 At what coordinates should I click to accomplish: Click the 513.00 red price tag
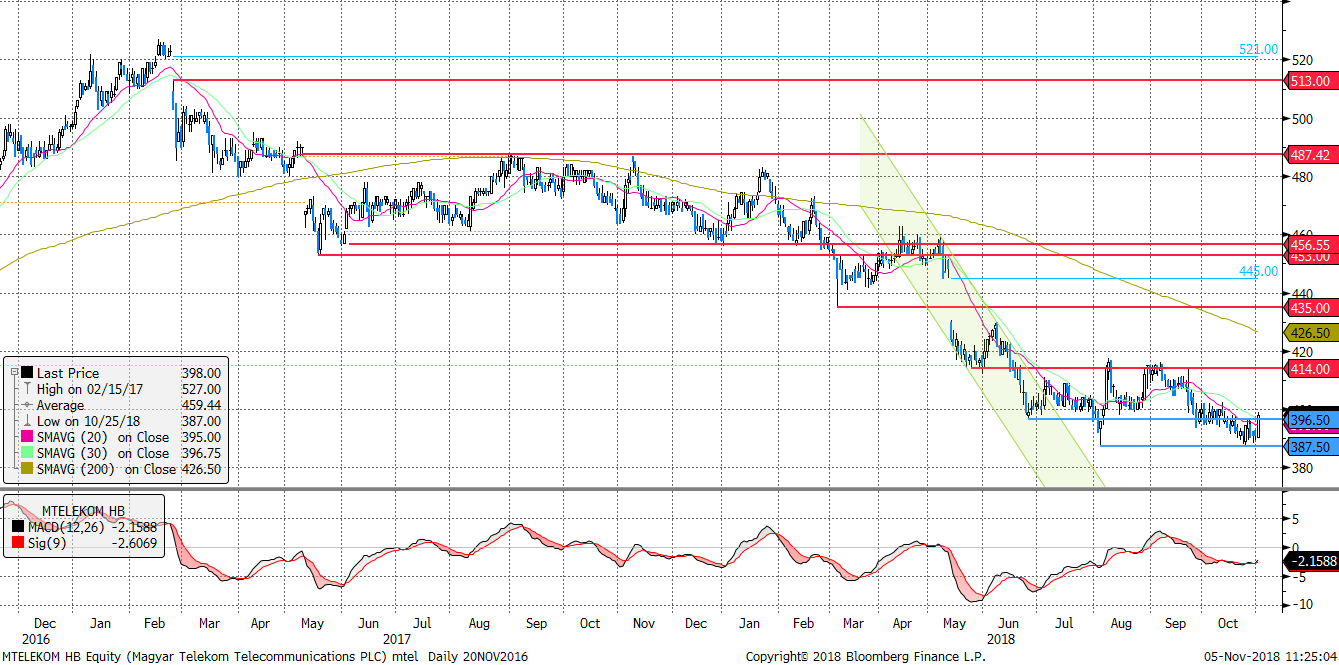[1309, 80]
